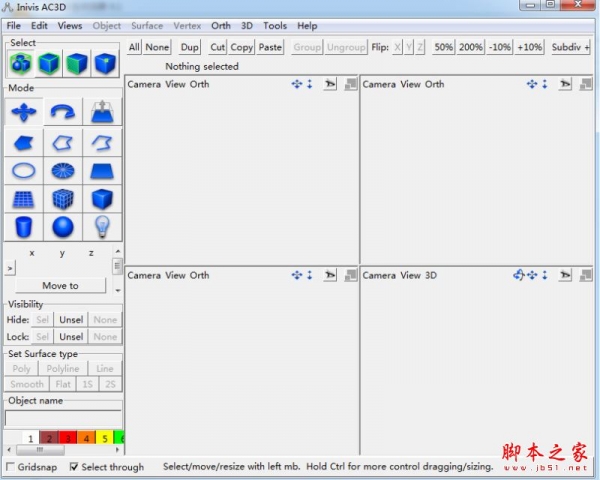Screen dimensions: 600x480
Task: Open View menu of top-left view
Action: click(x=175, y=84)
